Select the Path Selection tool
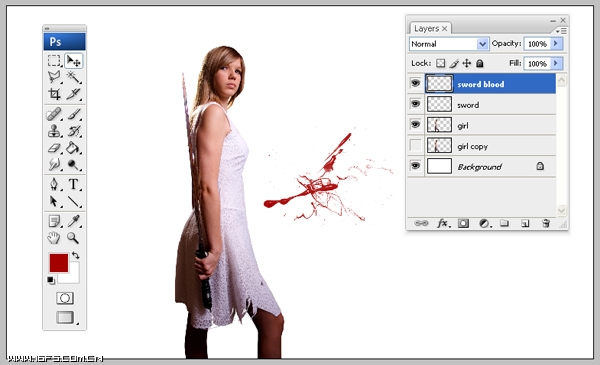Screen dimensions: 600x365 point(54,201)
